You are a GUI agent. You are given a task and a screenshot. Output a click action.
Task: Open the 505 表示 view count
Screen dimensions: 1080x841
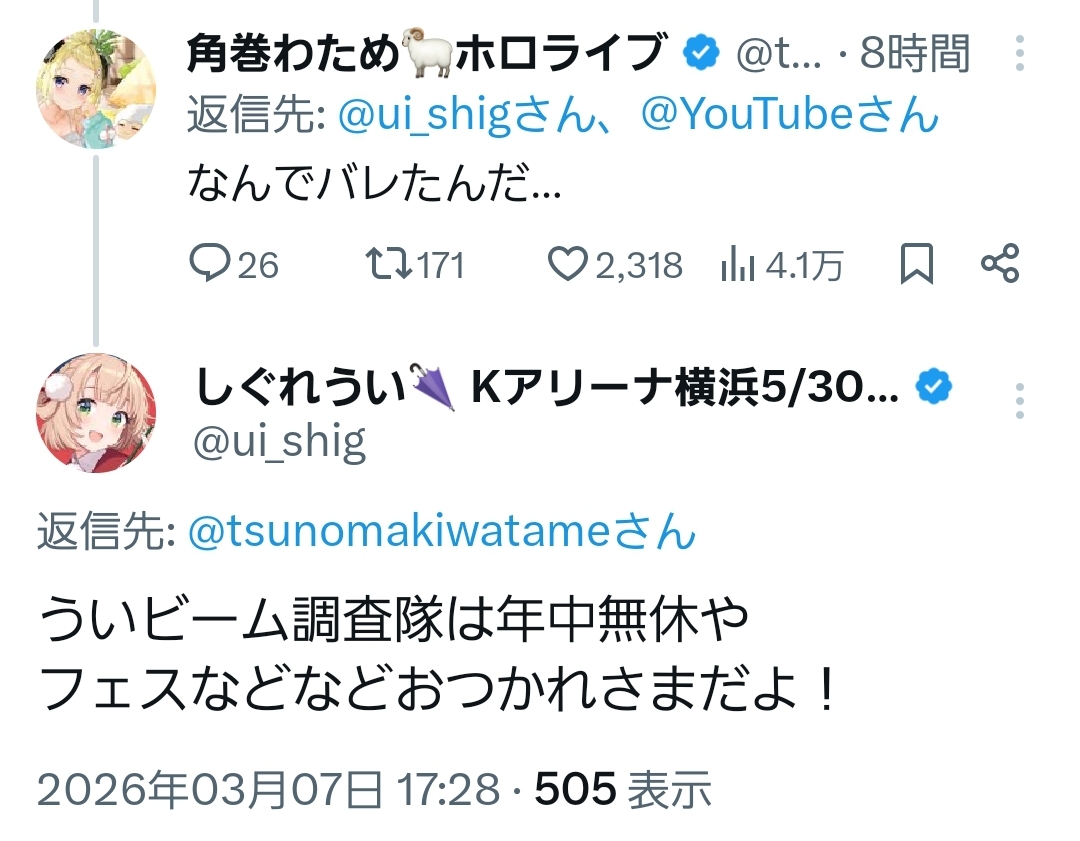pyautogui.click(x=623, y=790)
